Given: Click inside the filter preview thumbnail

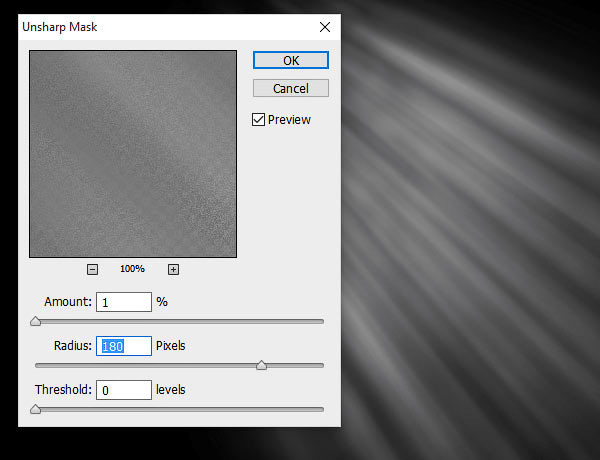Looking at the screenshot, I should click(x=133, y=154).
